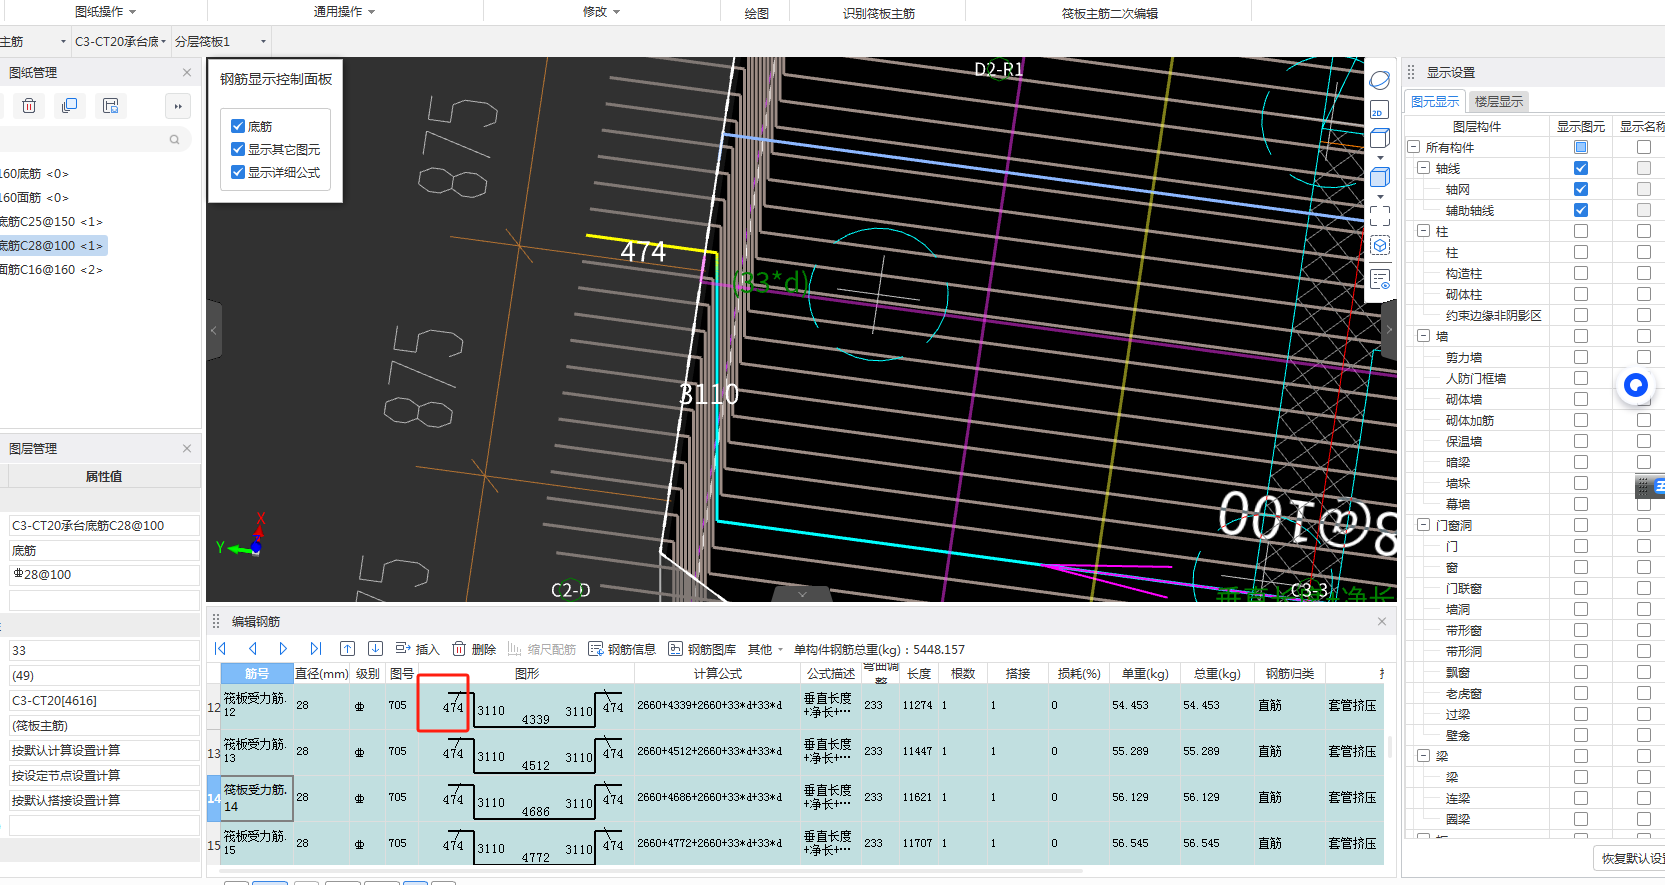Image resolution: width=1665 pixels, height=885 pixels.
Task: Open 钢筋信息 dialog
Action: click(622, 649)
